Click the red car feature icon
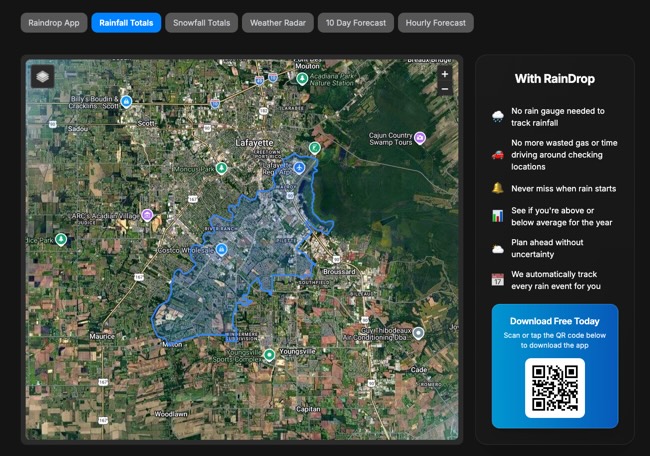650x456 pixels. coord(498,155)
